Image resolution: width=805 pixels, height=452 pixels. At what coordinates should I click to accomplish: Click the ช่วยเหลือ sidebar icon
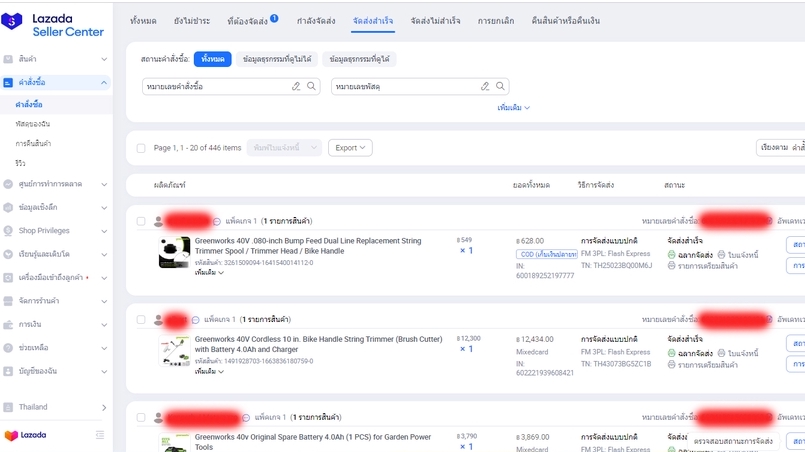8,348
